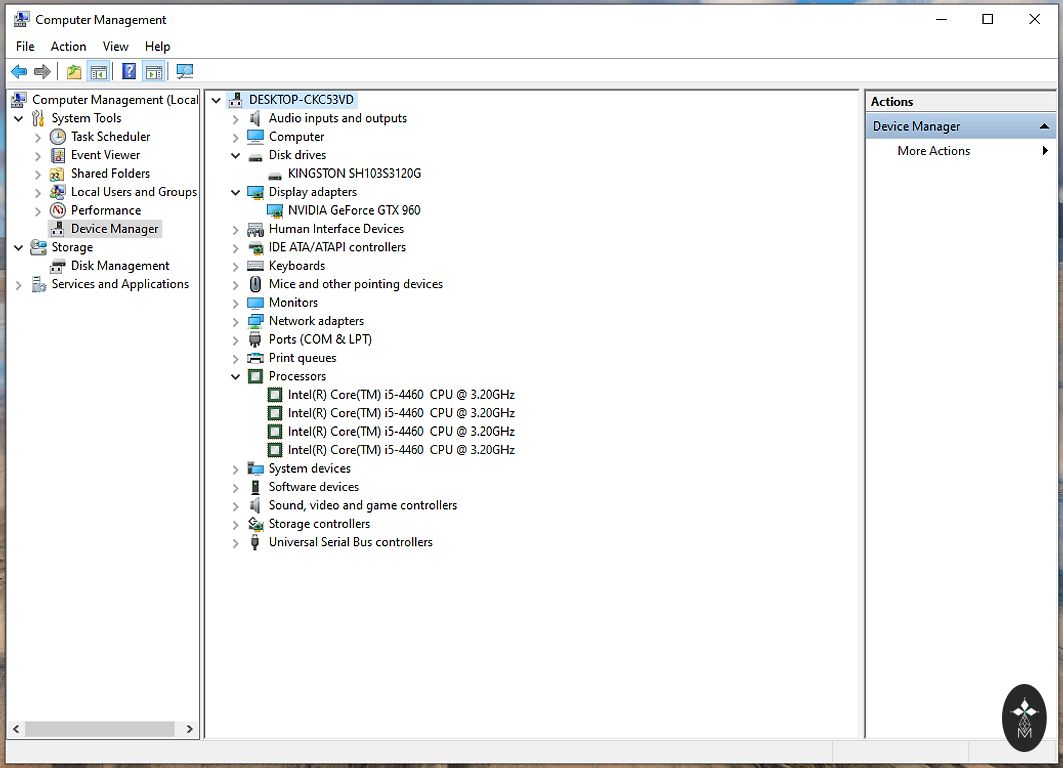Open the View menu
This screenshot has height=768, width=1063.
[x=115, y=46]
